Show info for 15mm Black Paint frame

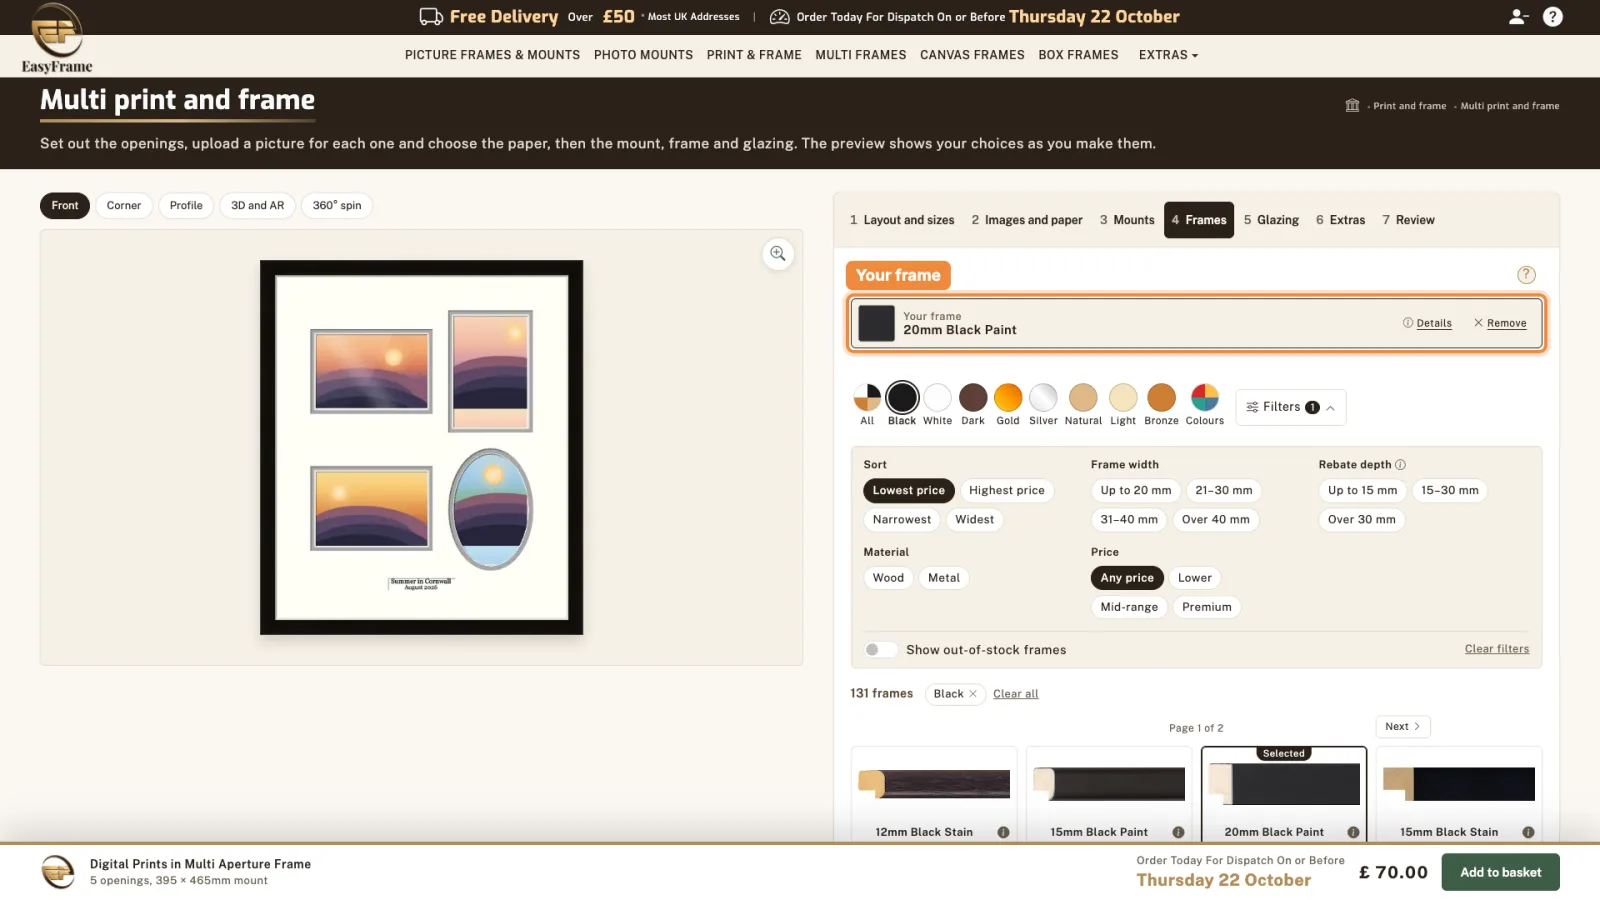coord(1178,832)
